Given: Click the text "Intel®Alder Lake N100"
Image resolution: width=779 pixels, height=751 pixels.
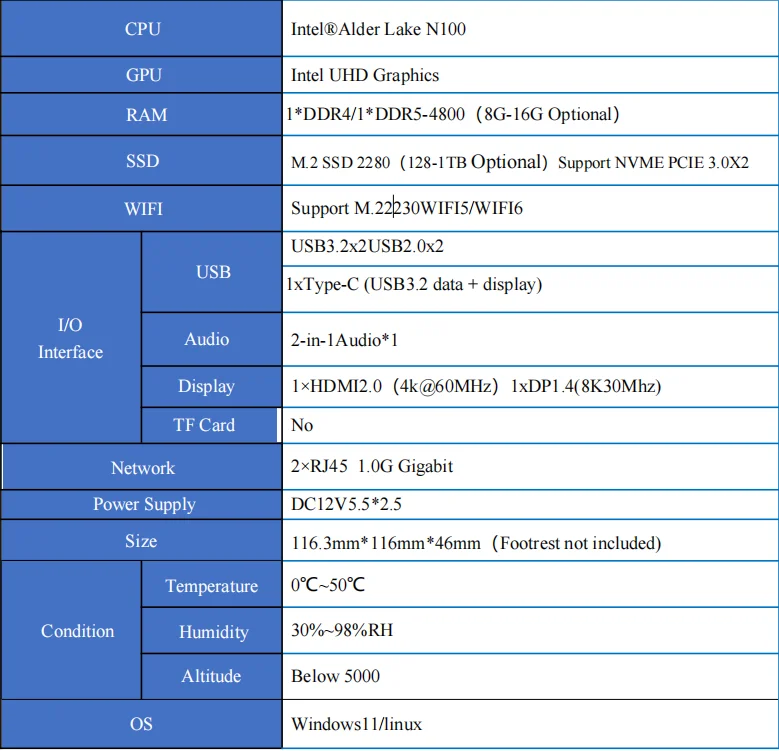Looking at the screenshot, I should pyautogui.click(x=378, y=29).
